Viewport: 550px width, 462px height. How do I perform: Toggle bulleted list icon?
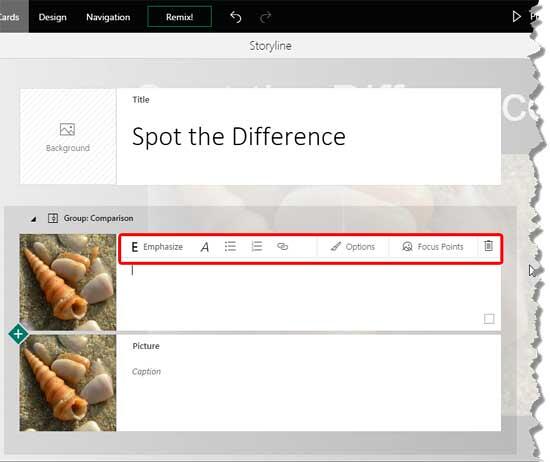click(230, 246)
